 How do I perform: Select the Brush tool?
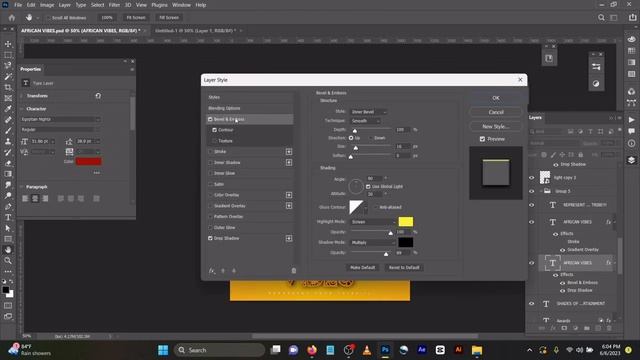(x=8, y=131)
